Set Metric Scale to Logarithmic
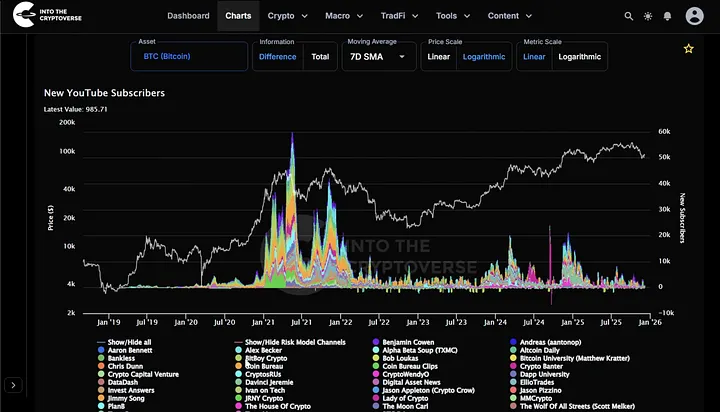 click(579, 57)
